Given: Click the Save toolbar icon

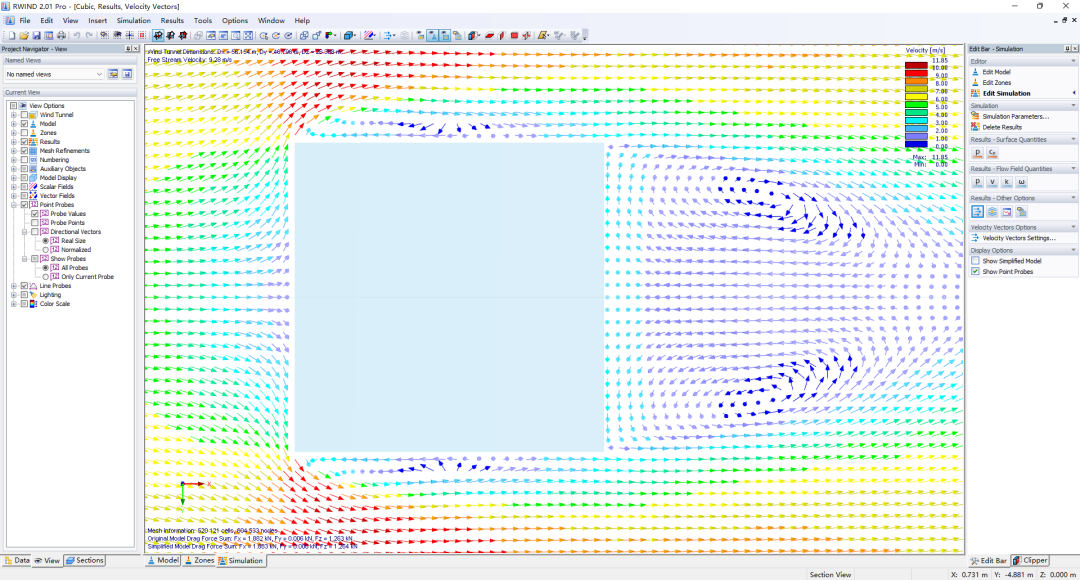Looking at the screenshot, I should pyautogui.click(x=37, y=35).
